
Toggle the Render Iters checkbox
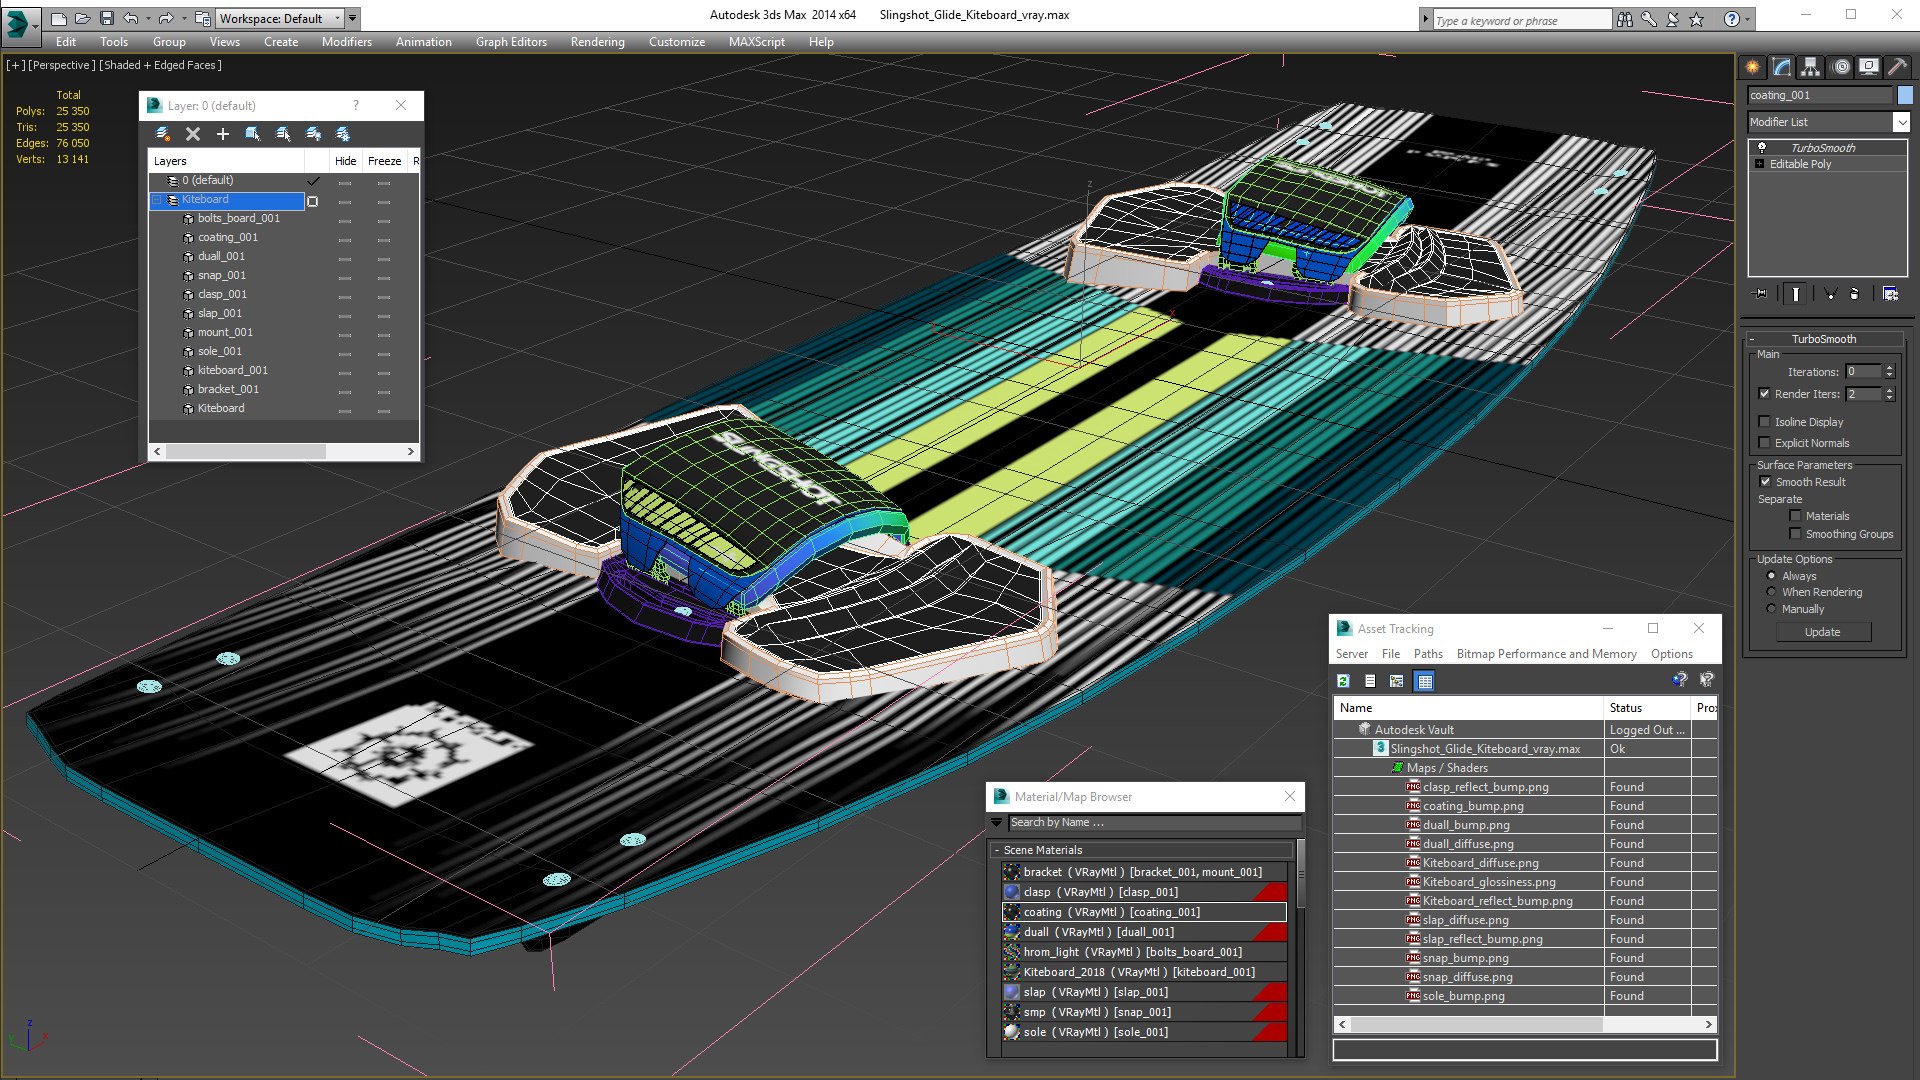coord(1764,394)
